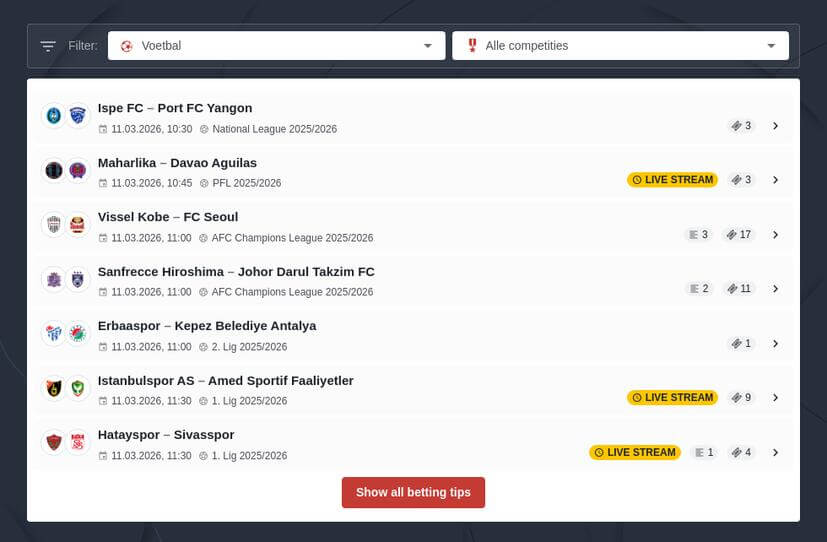This screenshot has width=827, height=542.
Task: Click the Erbaaspor team logo
Action: [x=53, y=334]
